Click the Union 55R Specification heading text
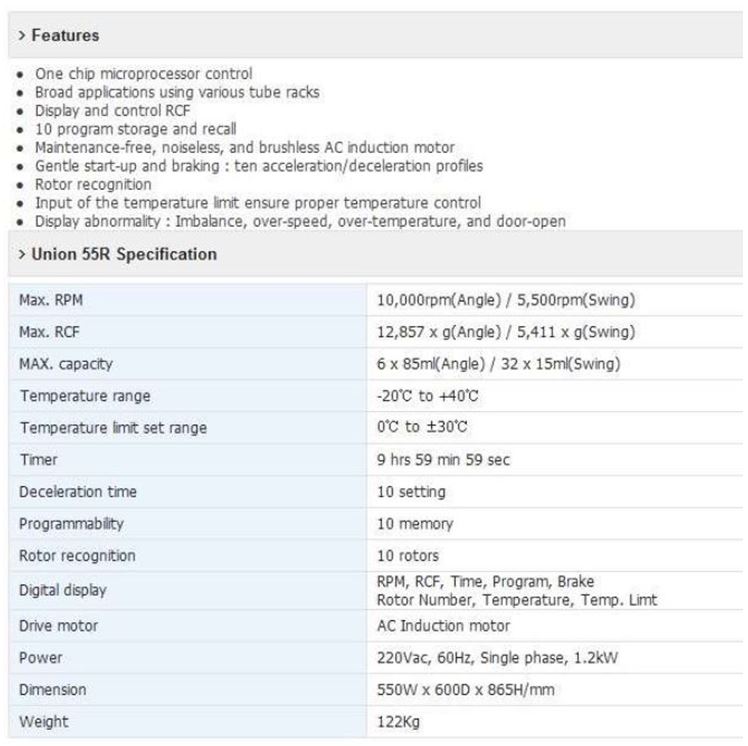Image resolution: width=748 pixels, height=746 pixels. tap(124, 255)
